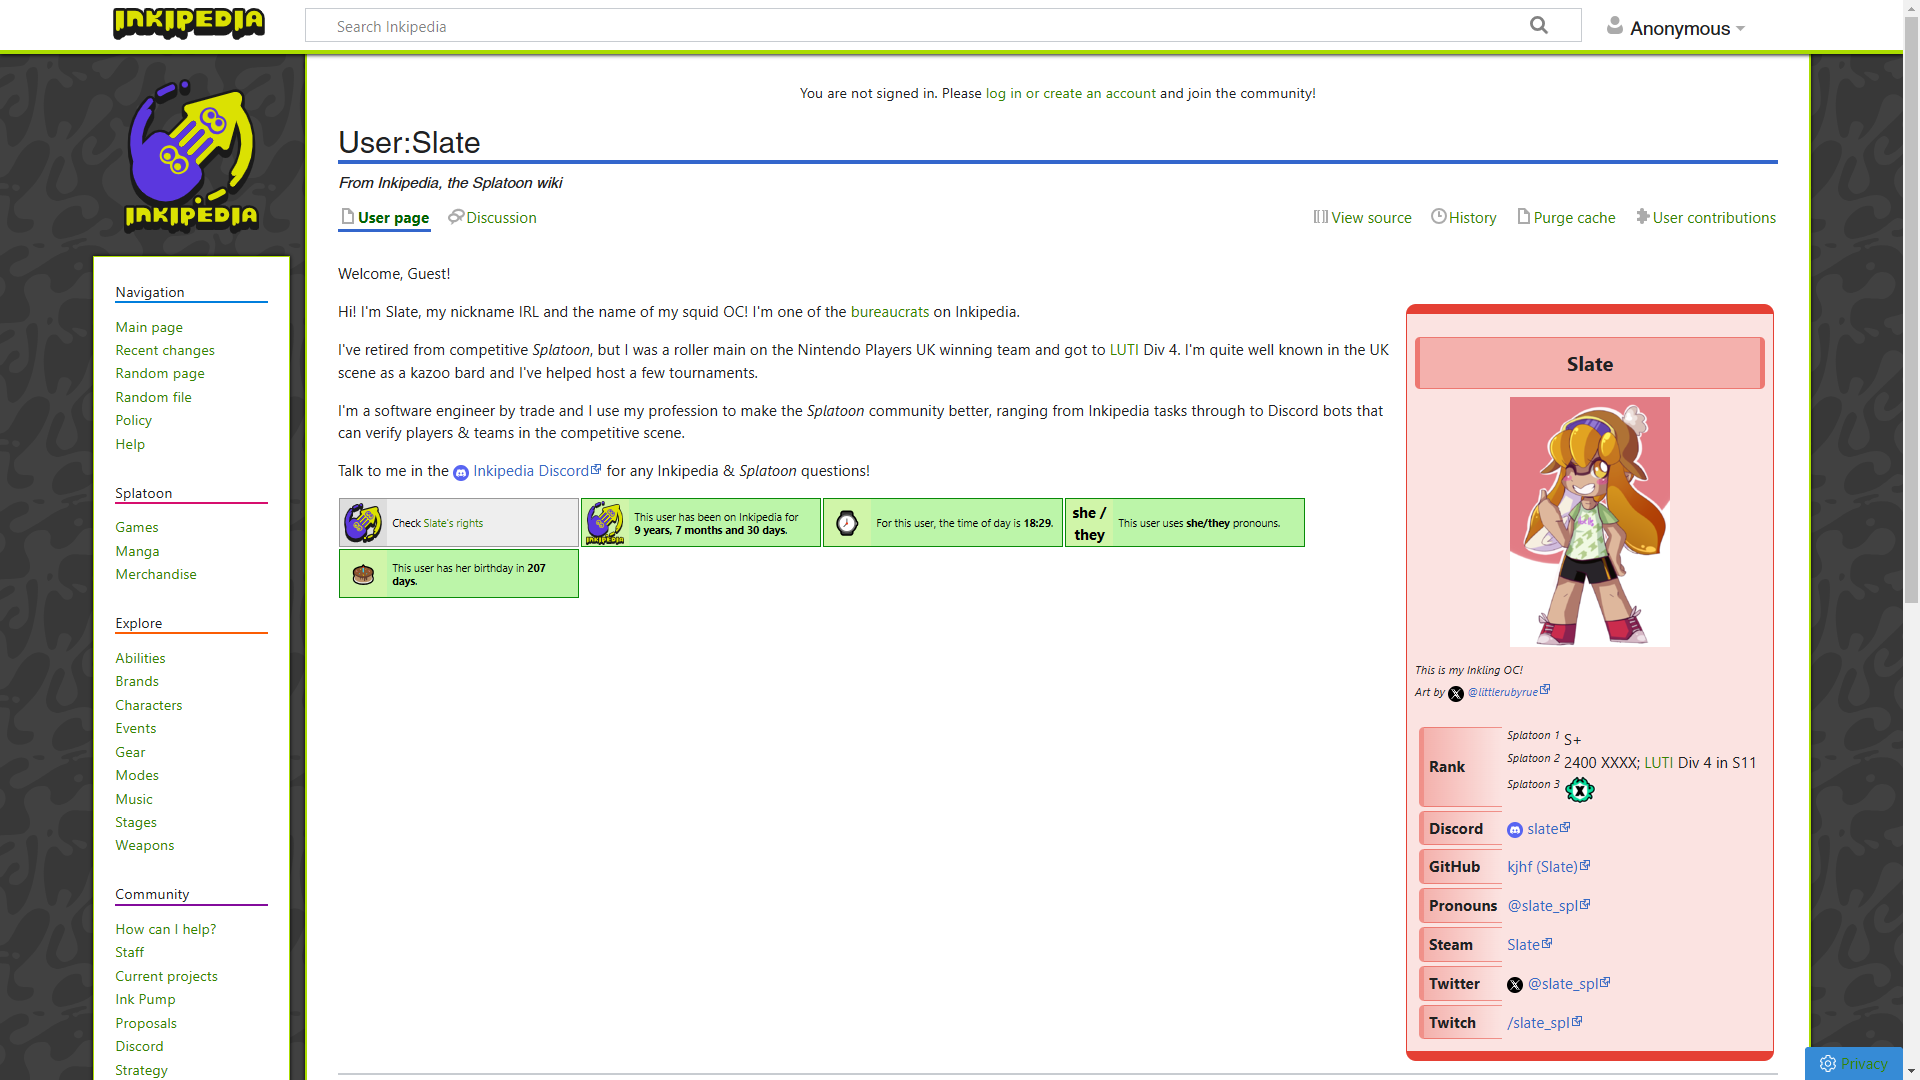The image size is (1920, 1080).
Task: Click the Purge cache page icon
Action: tap(1523, 216)
